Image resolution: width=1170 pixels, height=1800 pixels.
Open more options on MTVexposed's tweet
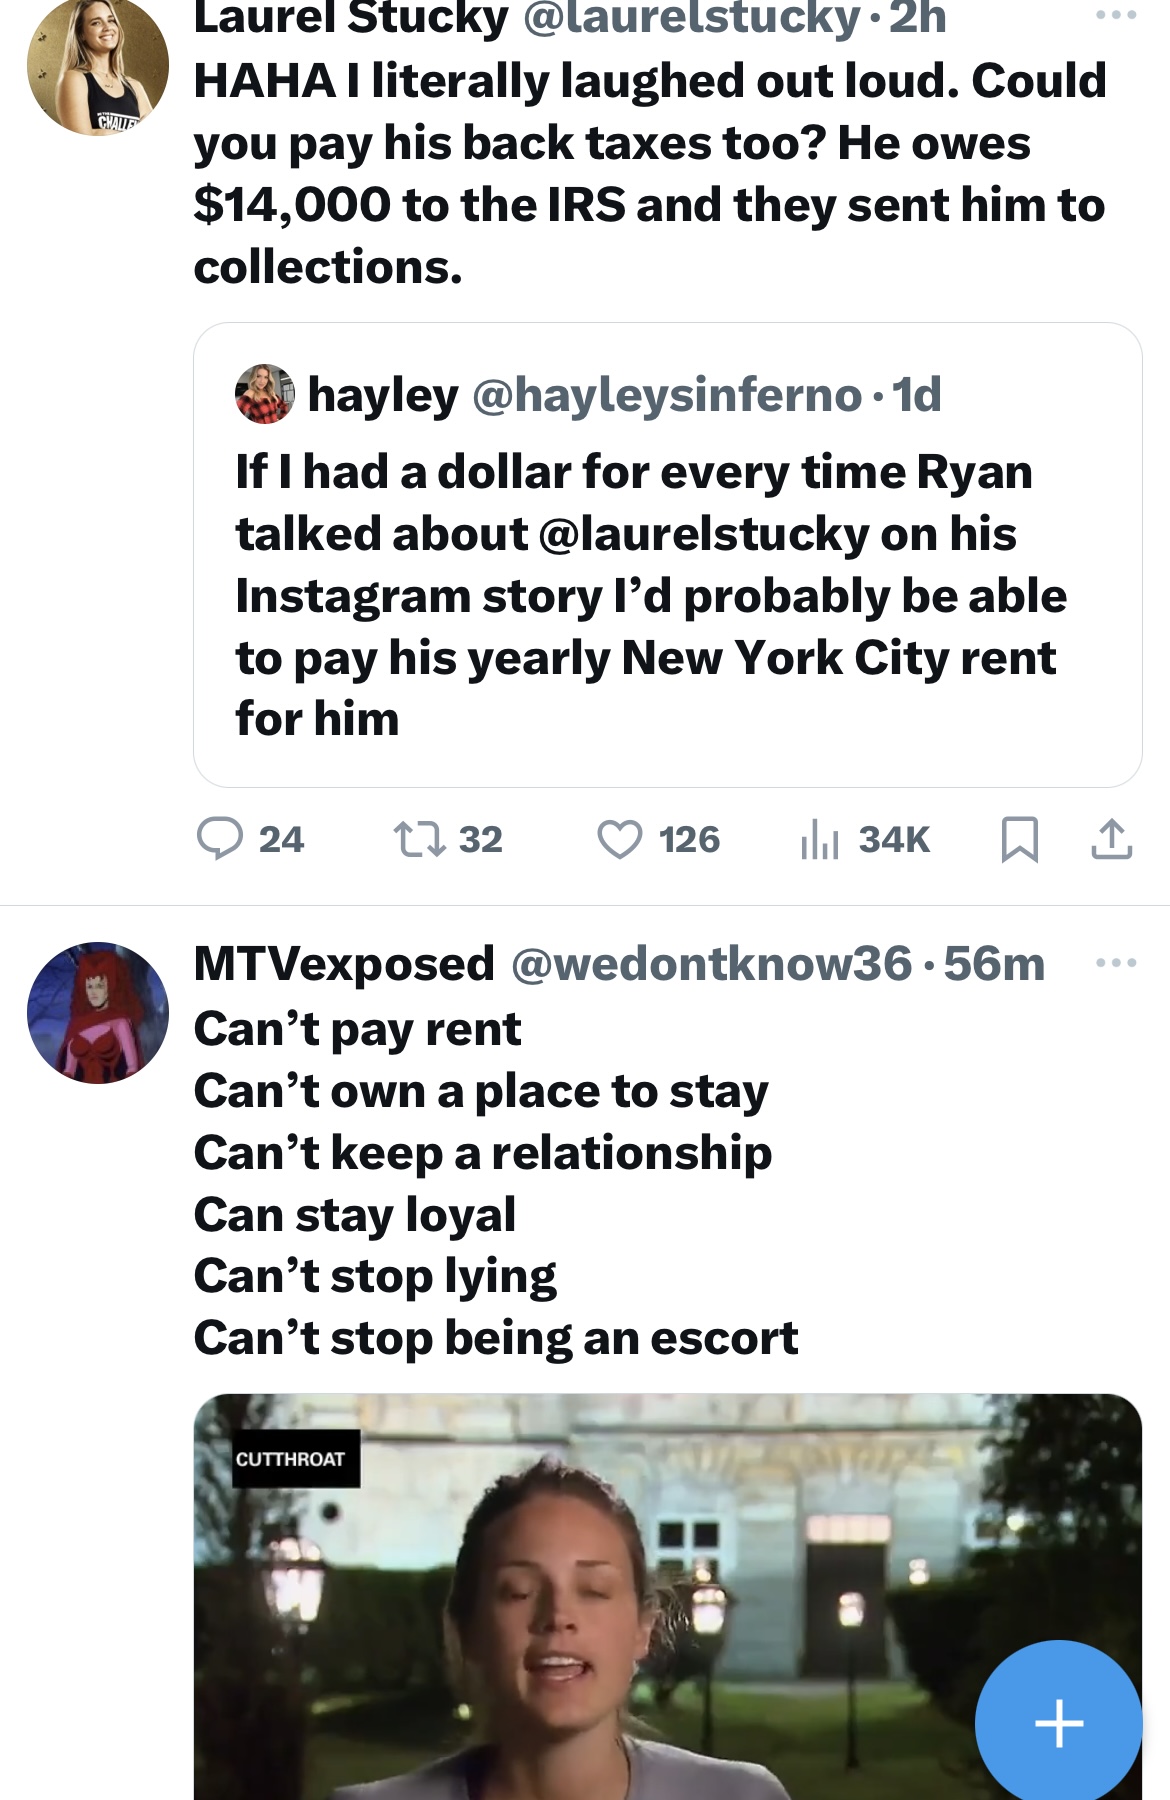[x=1116, y=963]
